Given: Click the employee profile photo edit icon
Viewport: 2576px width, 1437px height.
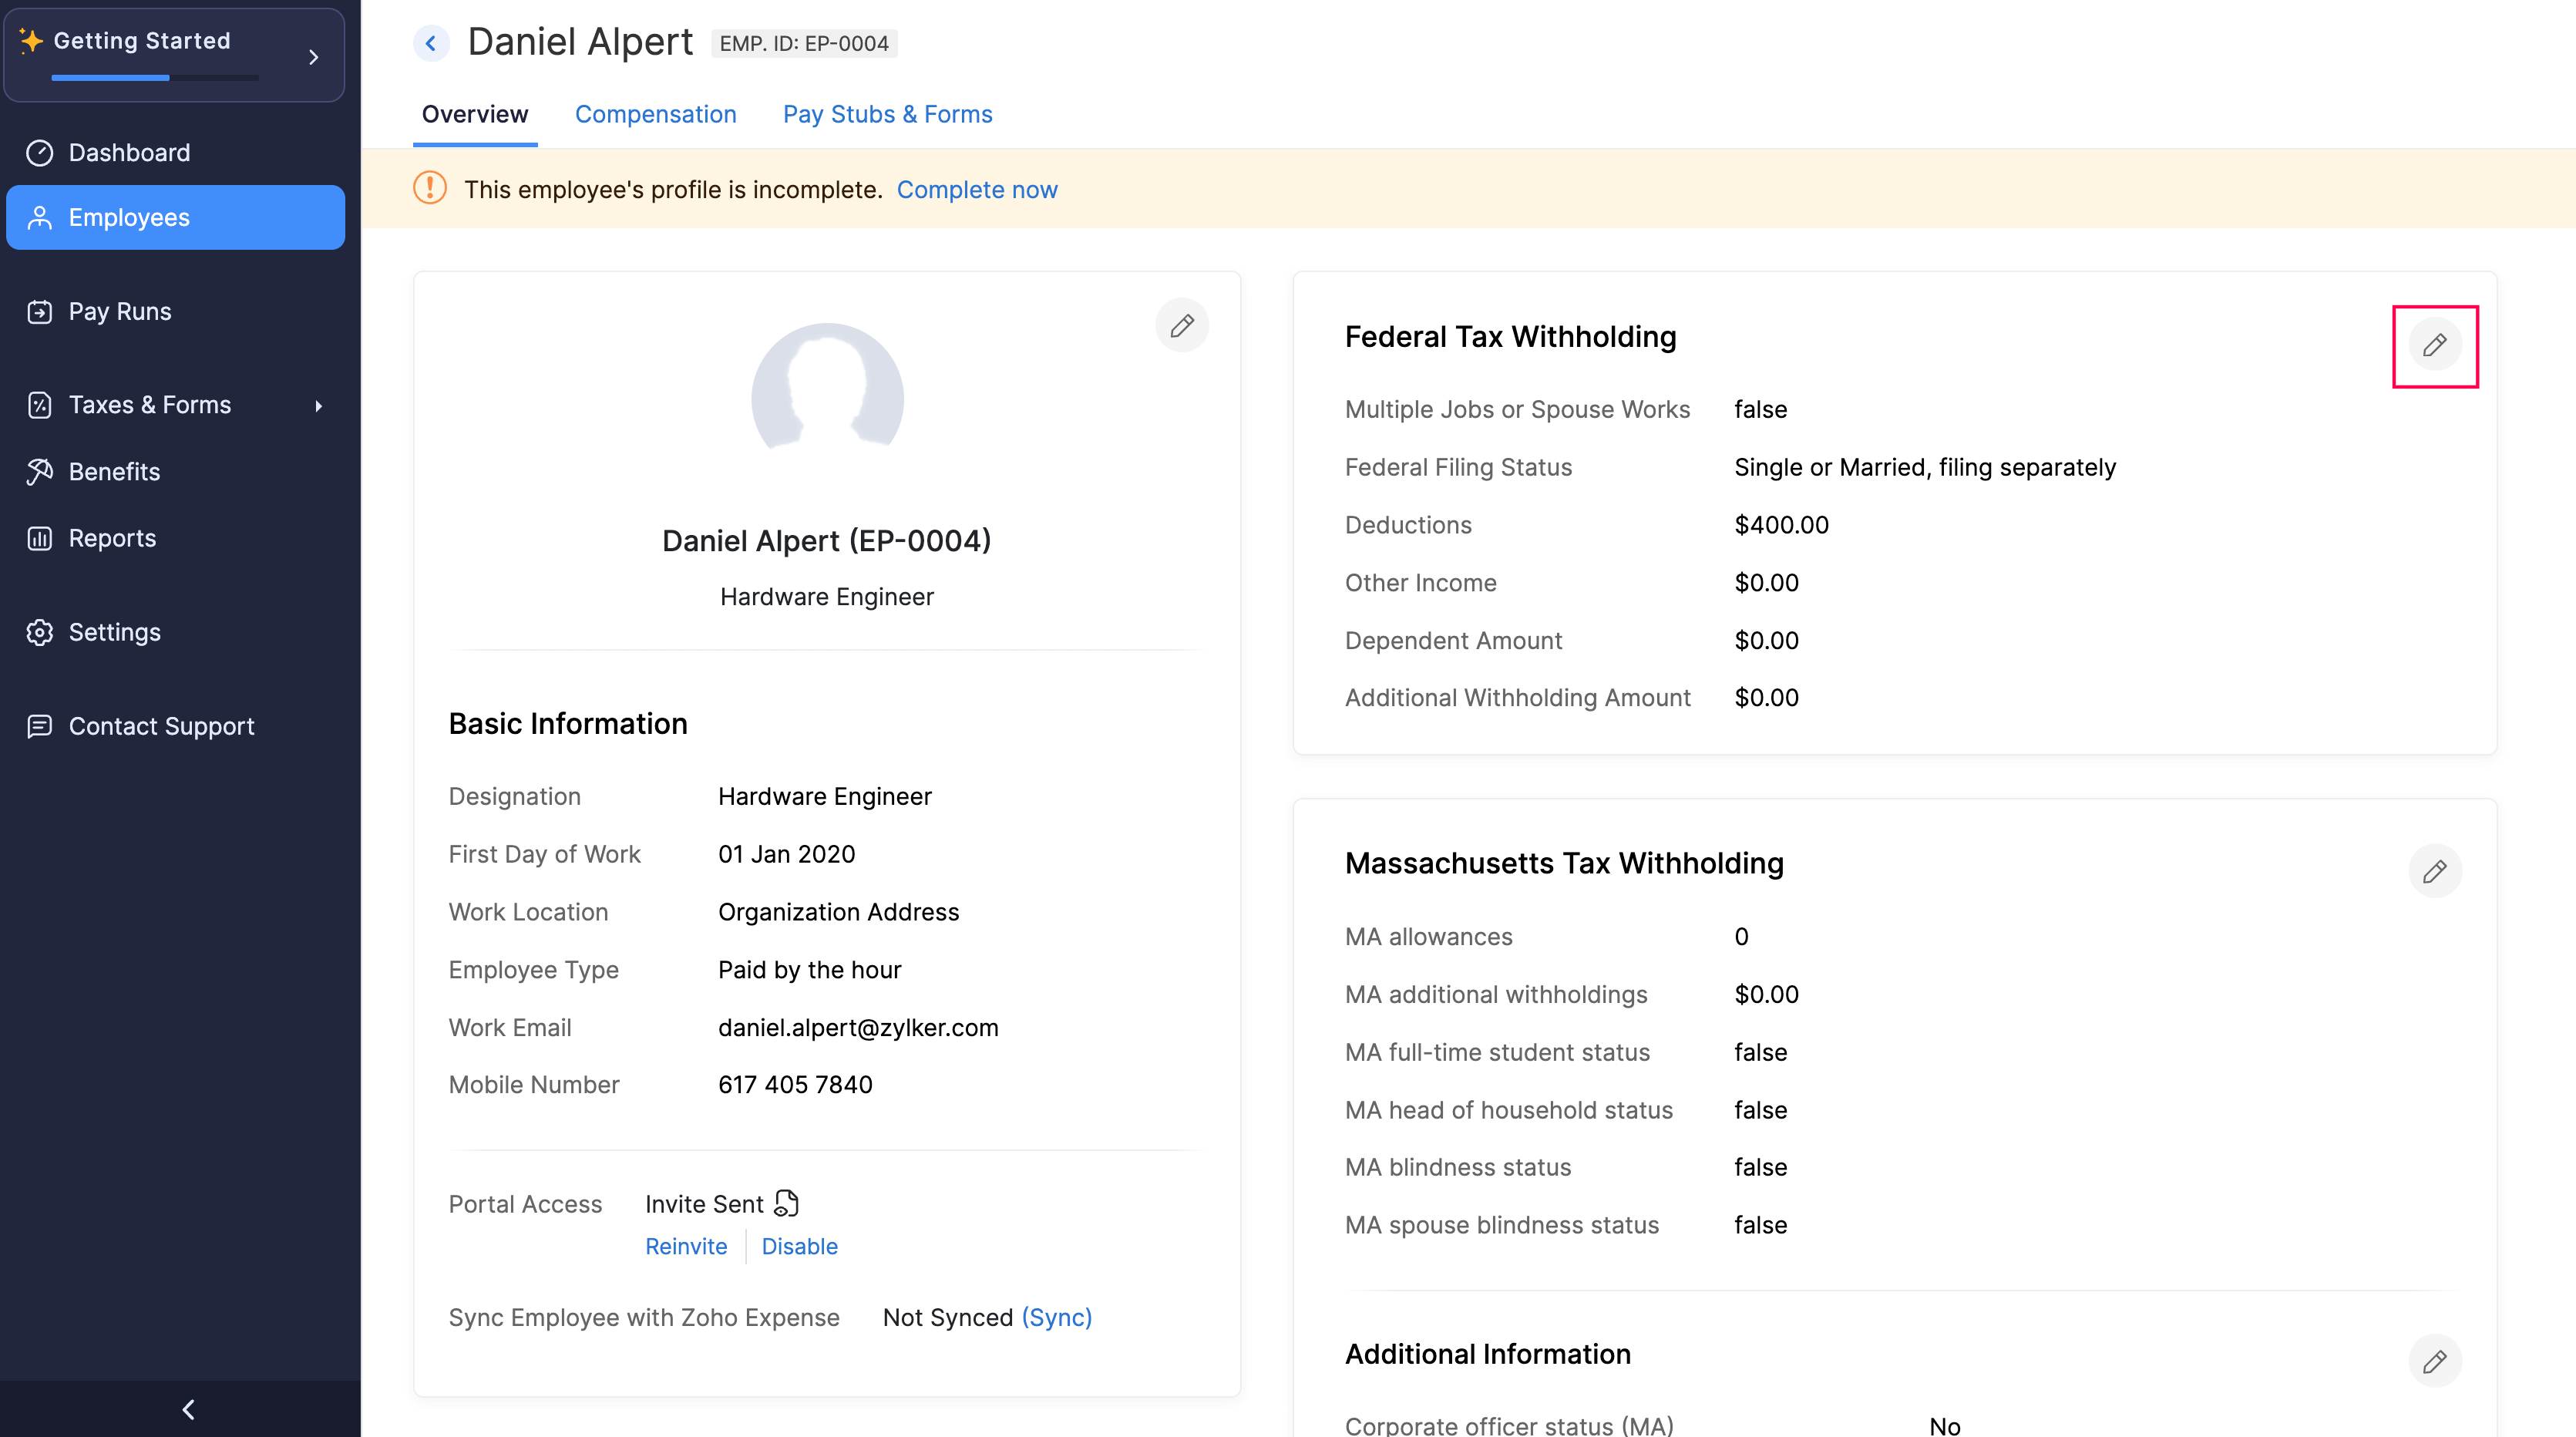Looking at the screenshot, I should [1182, 324].
